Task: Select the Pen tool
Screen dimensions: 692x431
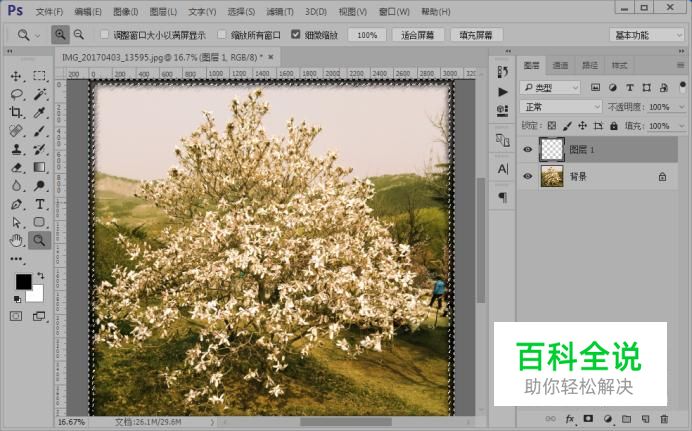Action: 16,204
